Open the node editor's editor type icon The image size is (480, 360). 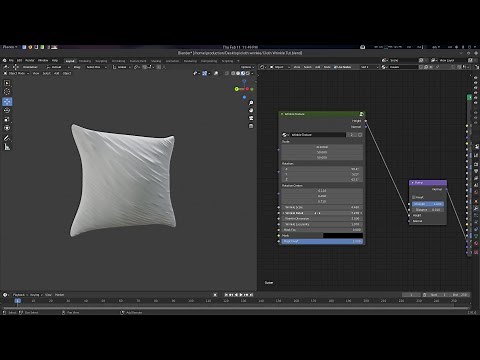pyautogui.click(x=263, y=67)
